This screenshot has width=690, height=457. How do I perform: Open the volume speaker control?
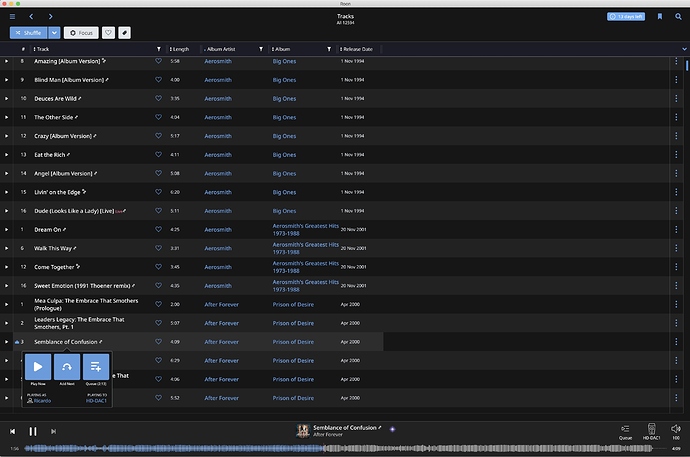click(x=676, y=431)
